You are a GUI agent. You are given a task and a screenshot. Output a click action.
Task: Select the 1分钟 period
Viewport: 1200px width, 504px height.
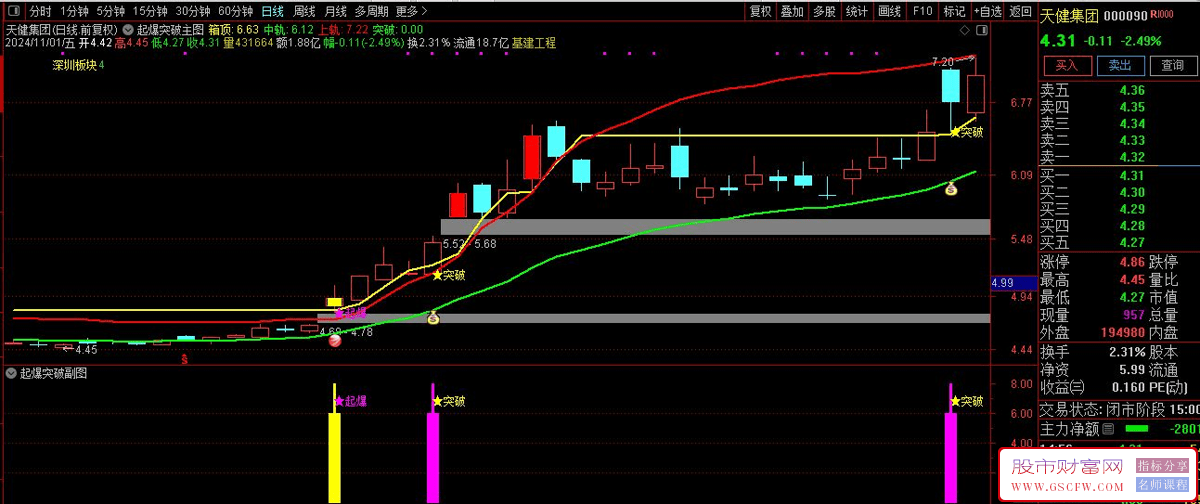tap(75, 11)
